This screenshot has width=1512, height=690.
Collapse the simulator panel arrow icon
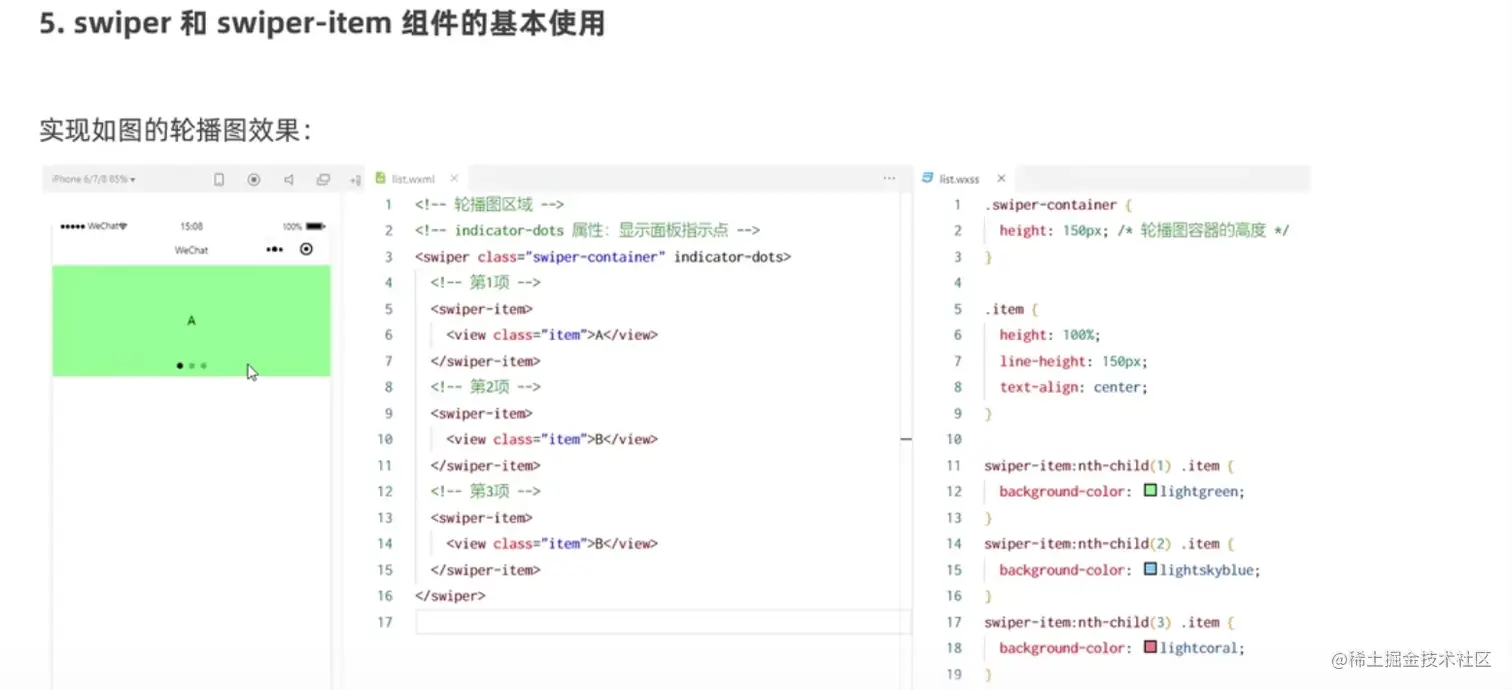(x=355, y=180)
